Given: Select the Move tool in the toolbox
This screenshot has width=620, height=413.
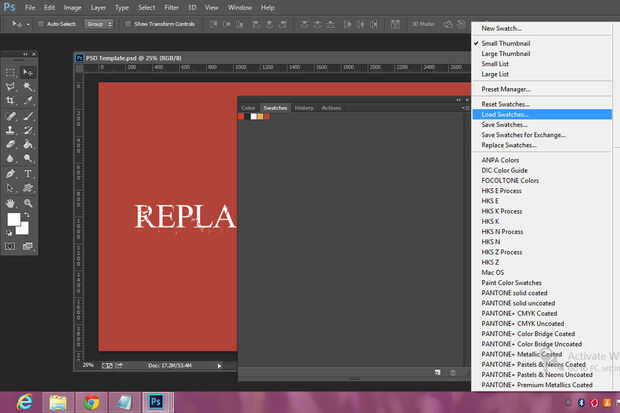Looking at the screenshot, I should [x=28, y=72].
